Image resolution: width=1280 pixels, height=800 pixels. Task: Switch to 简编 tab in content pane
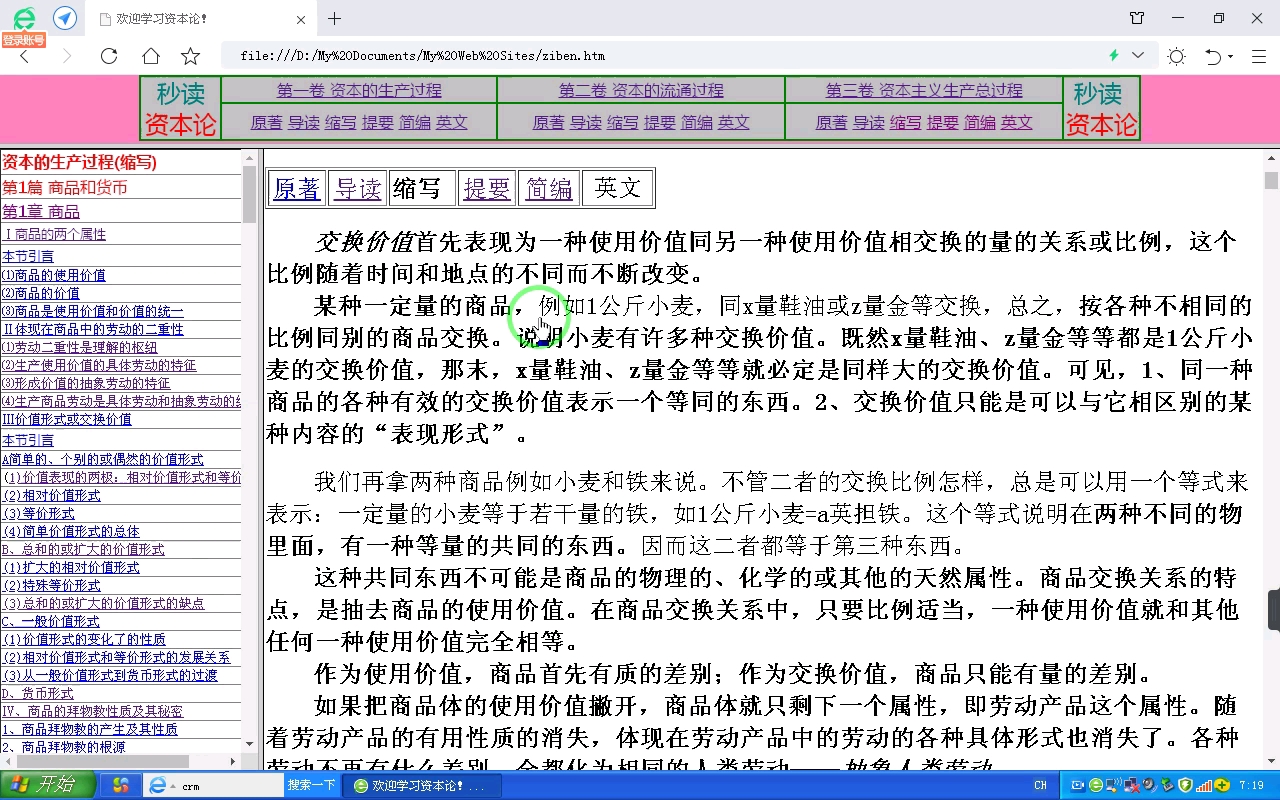549,188
